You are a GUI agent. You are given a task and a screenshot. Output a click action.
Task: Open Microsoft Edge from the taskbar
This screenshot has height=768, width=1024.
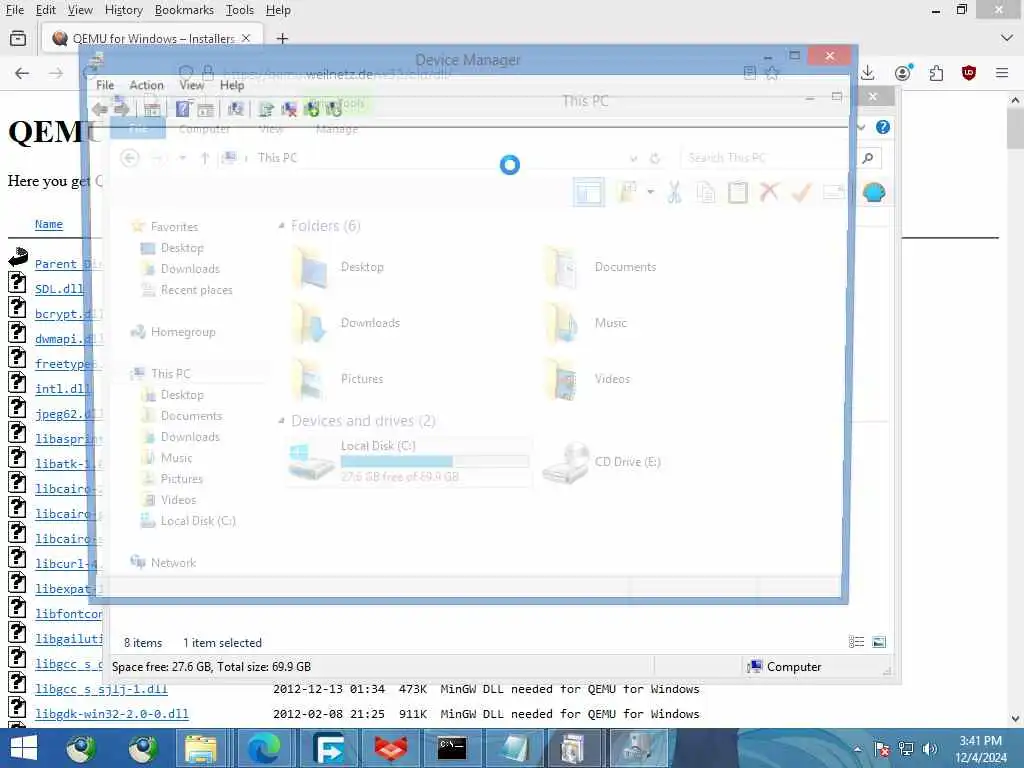point(264,748)
